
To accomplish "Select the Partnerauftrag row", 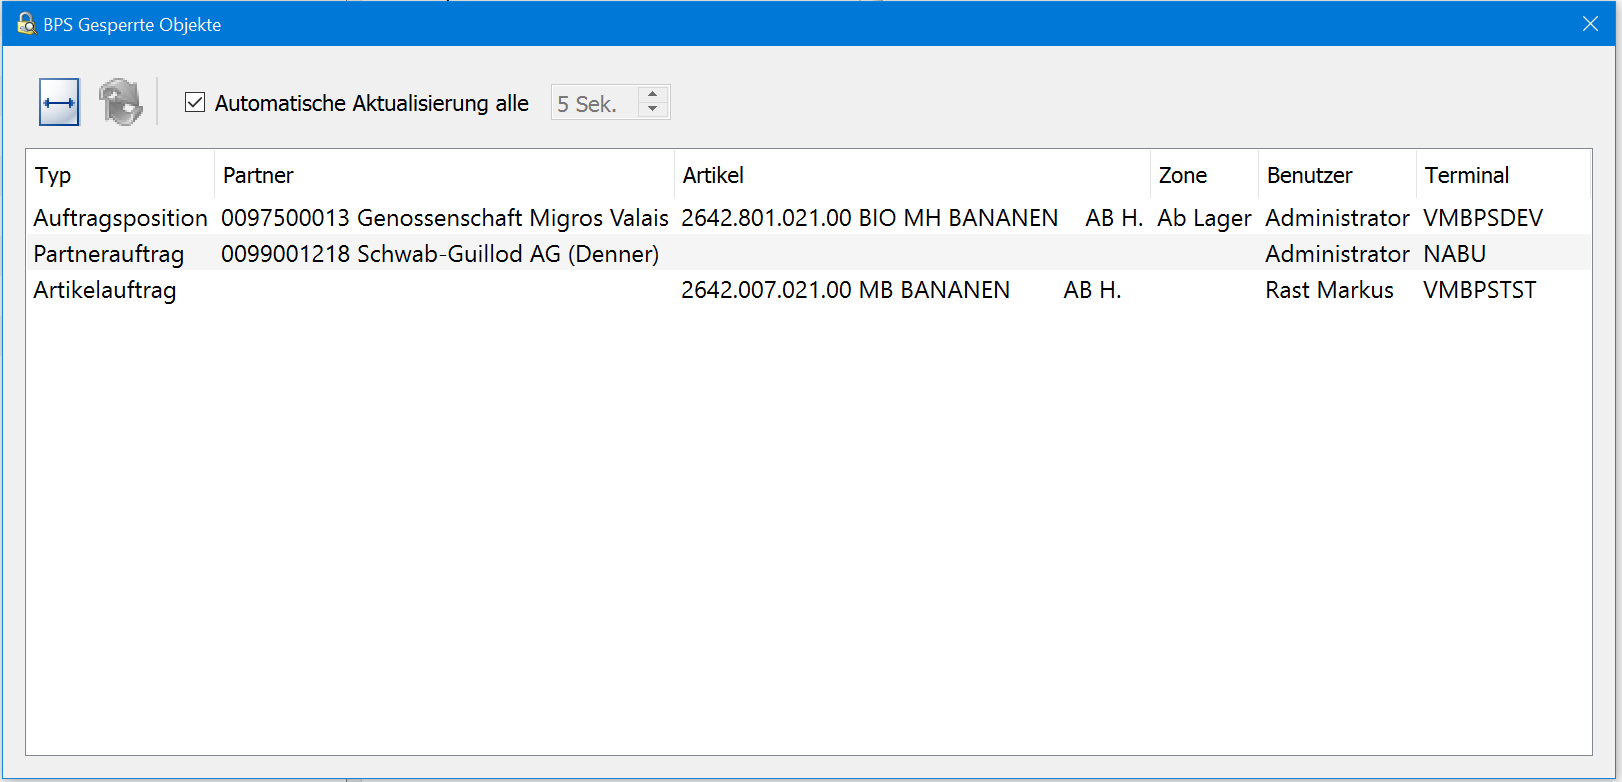I will click(x=109, y=254).
